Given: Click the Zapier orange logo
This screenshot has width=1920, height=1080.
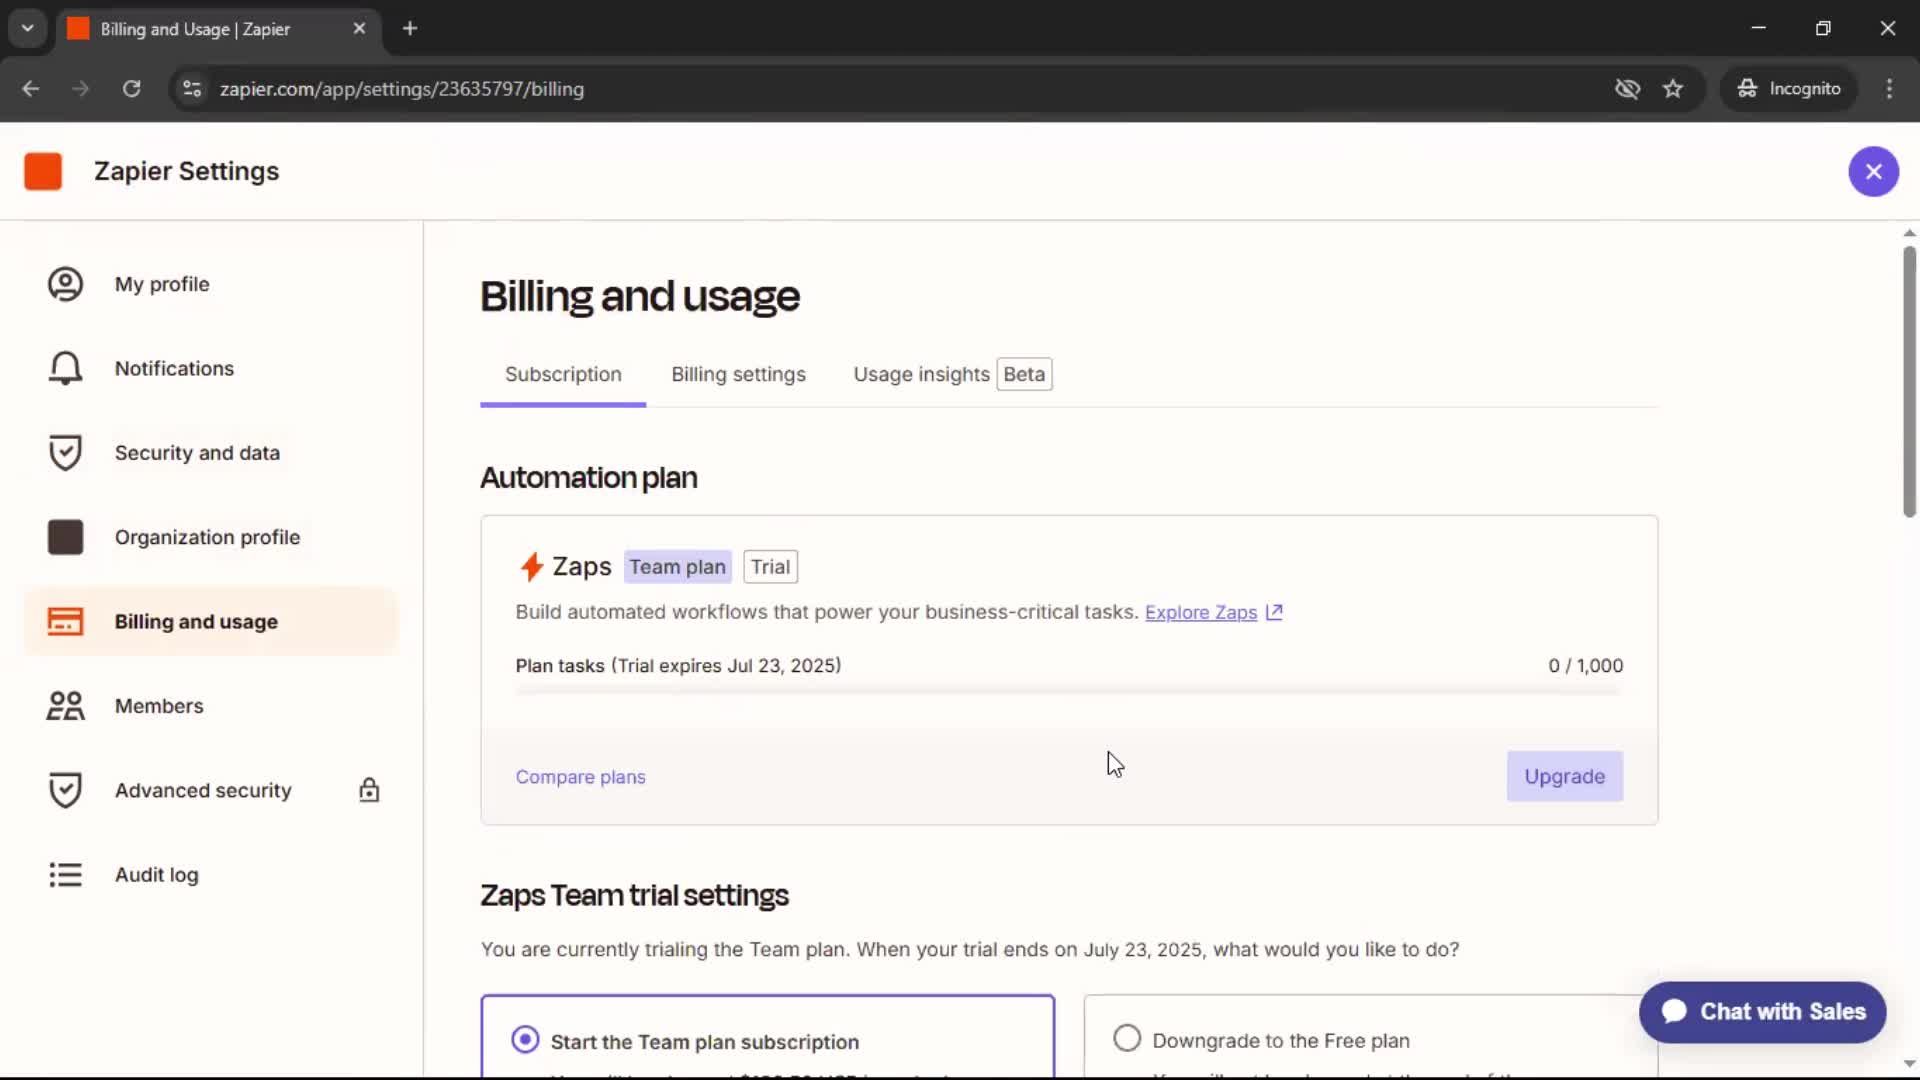Looking at the screenshot, I should tap(43, 171).
